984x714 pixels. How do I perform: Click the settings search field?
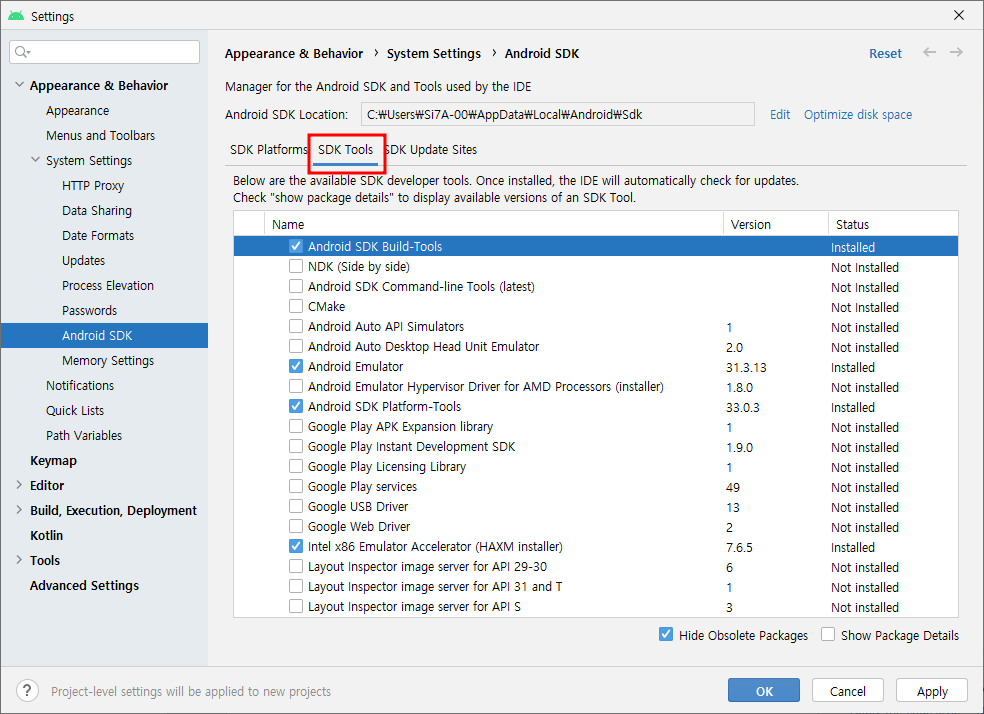105,52
